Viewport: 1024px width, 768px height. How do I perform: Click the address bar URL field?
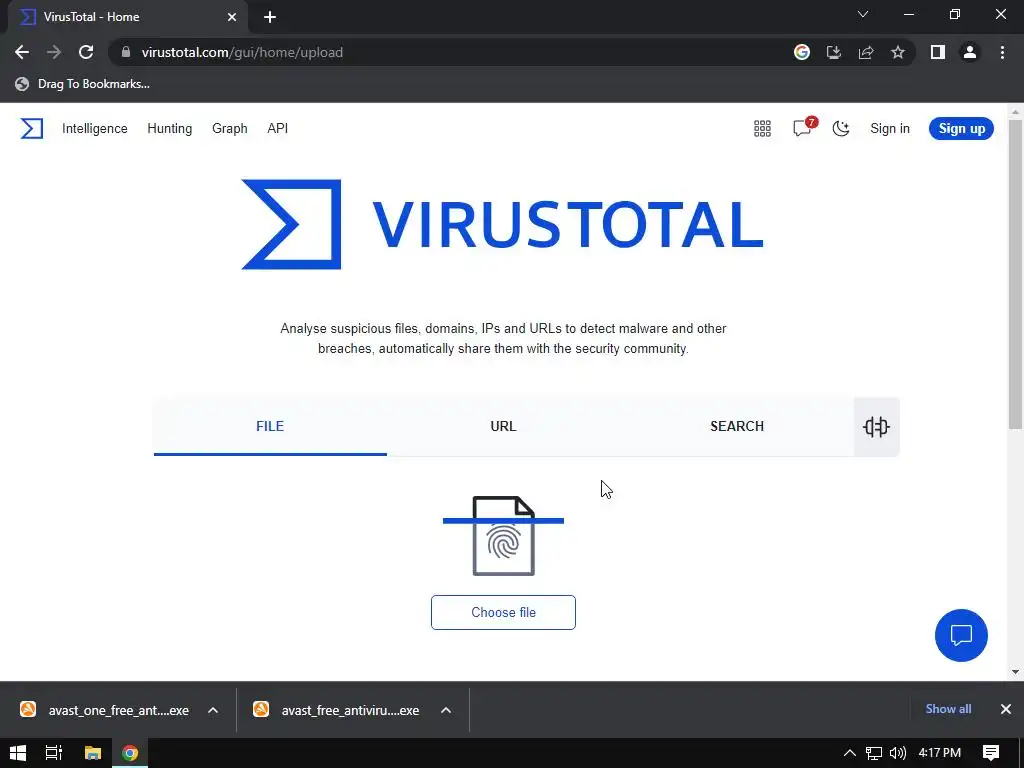[x=451, y=52]
